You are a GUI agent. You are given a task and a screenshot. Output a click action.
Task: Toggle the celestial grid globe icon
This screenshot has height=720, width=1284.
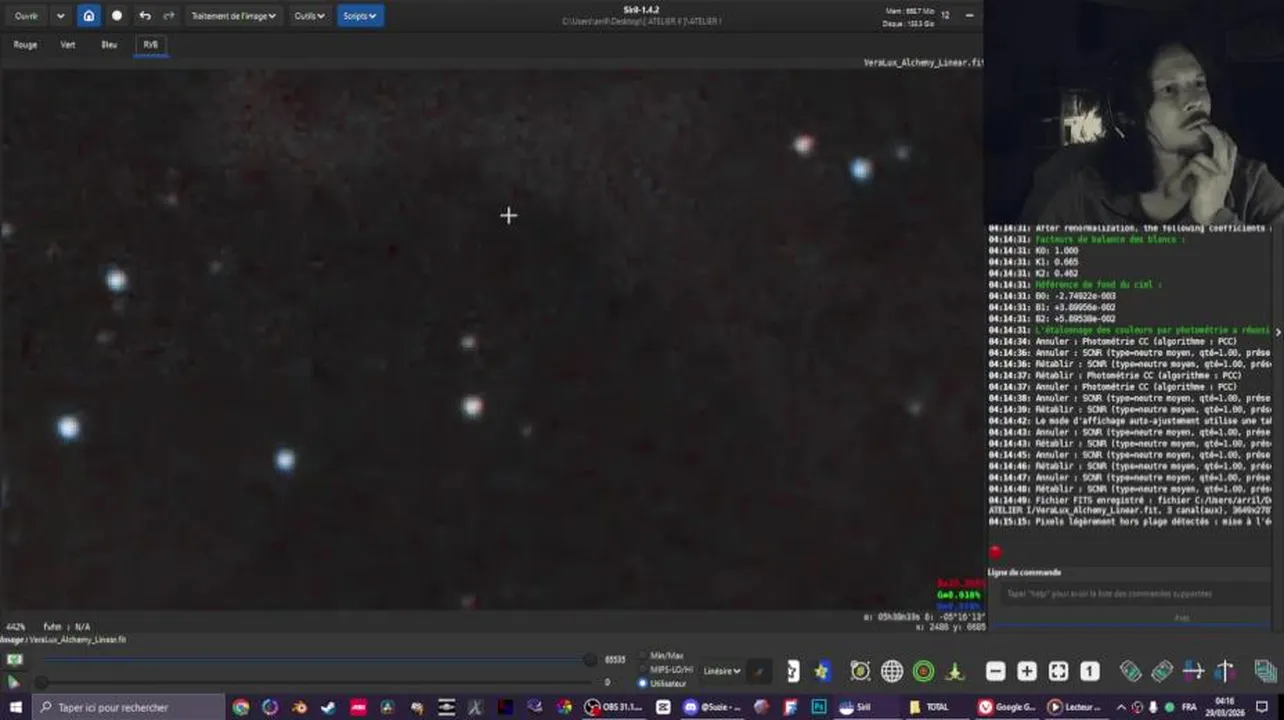(x=892, y=672)
